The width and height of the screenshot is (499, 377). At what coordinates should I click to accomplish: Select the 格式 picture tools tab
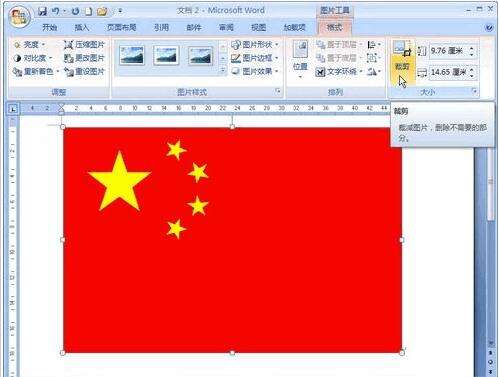tap(334, 27)
